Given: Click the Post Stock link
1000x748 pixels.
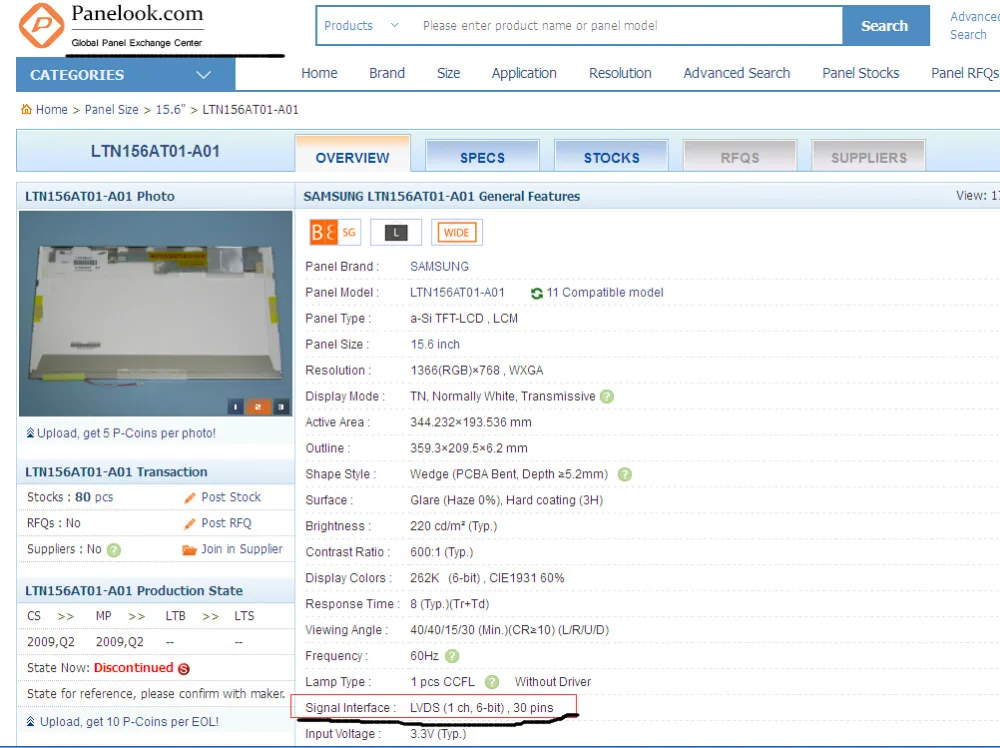Looking at the screenshot, I should pyautogui.click(x=231, y=497).
